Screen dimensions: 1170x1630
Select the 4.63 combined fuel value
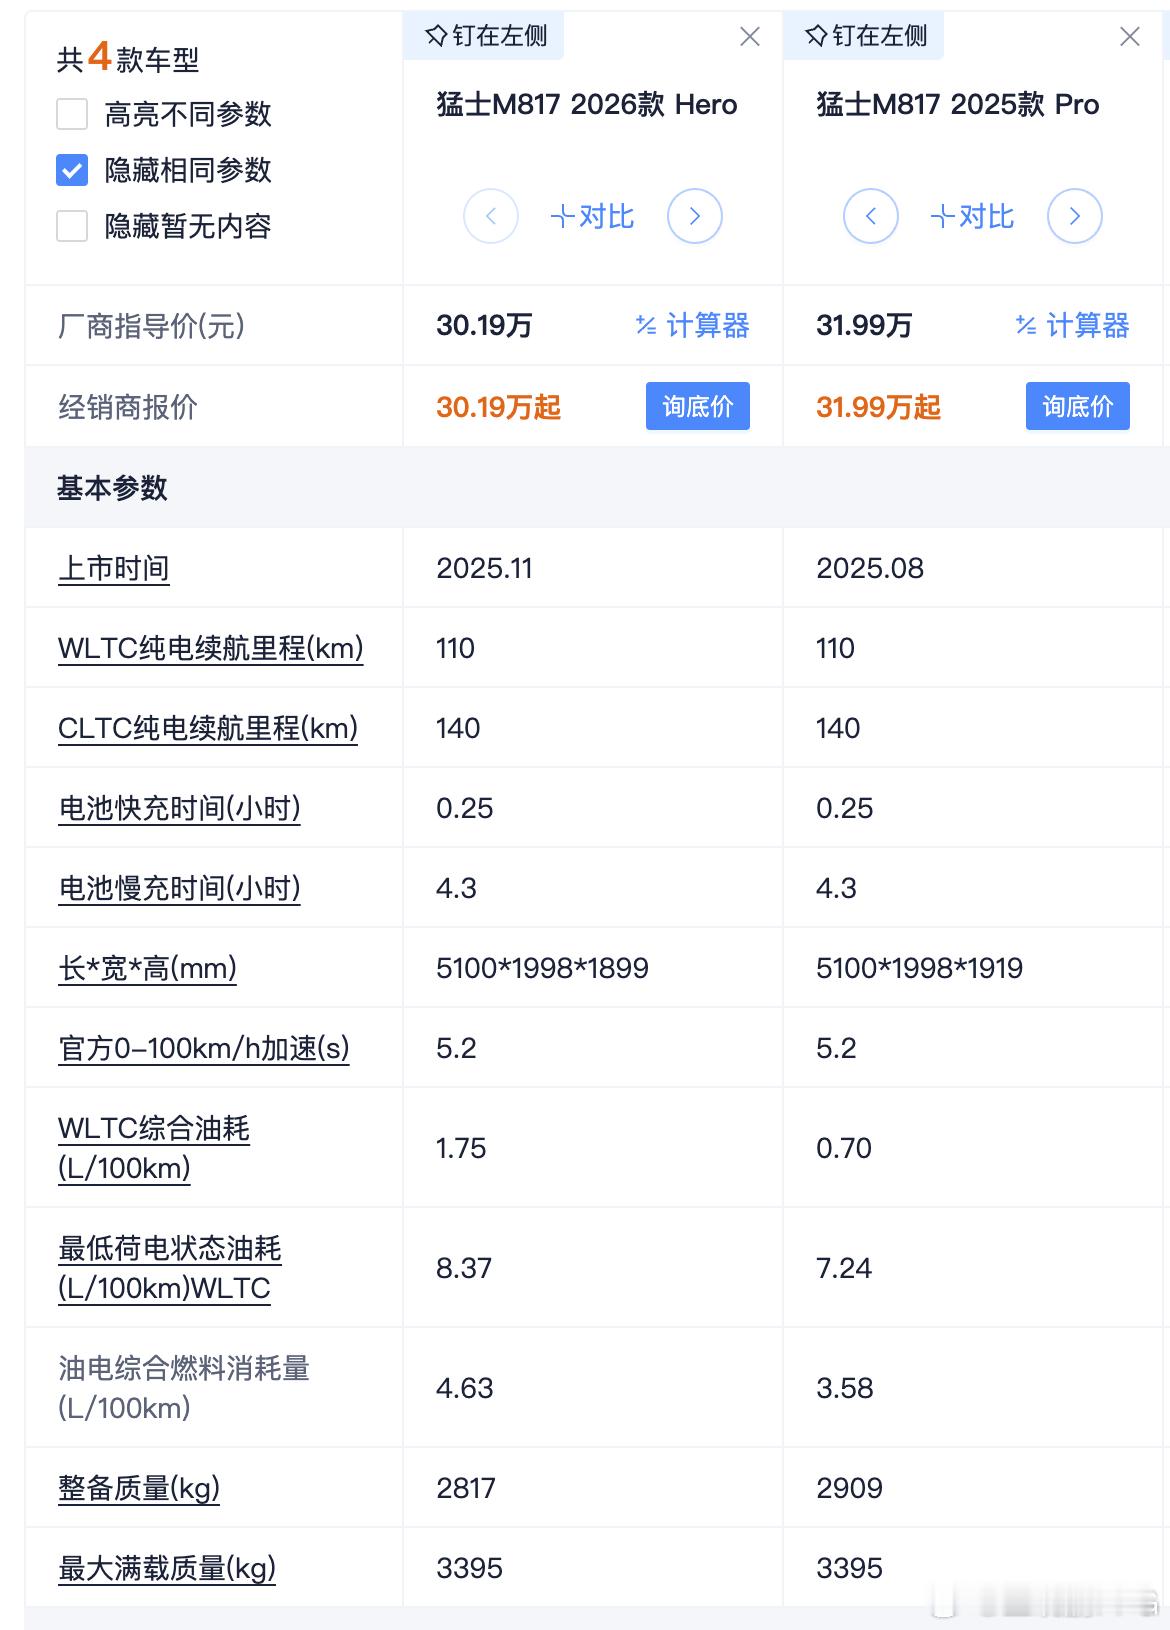465,1388
